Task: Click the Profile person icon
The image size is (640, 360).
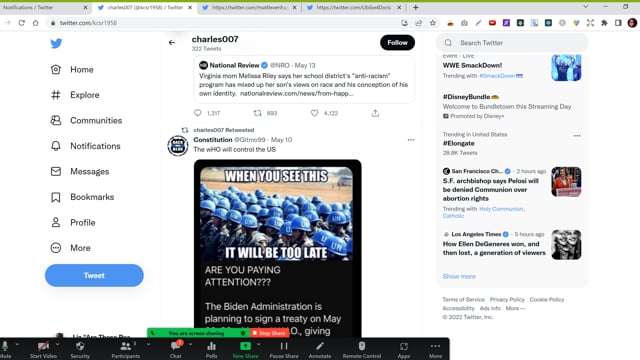Action: (x=56, y=222)
